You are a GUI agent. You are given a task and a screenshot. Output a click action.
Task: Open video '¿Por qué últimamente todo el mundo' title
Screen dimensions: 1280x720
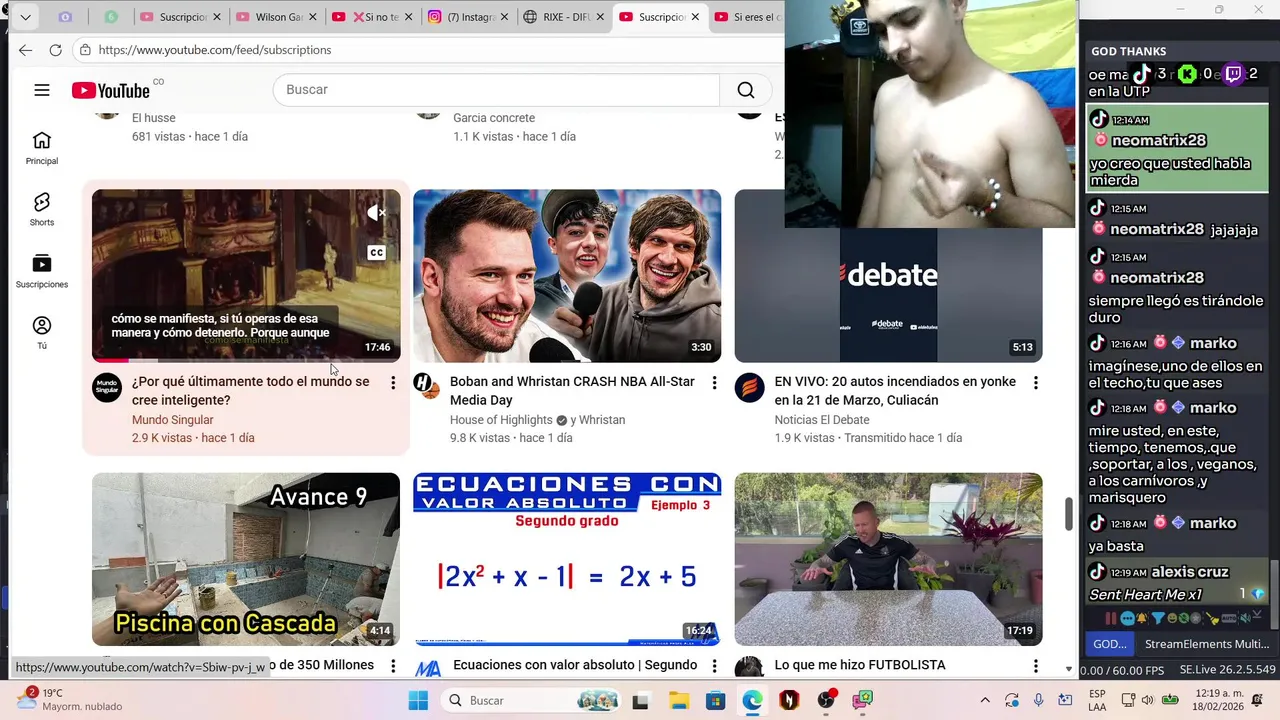(x=250, y=391)
